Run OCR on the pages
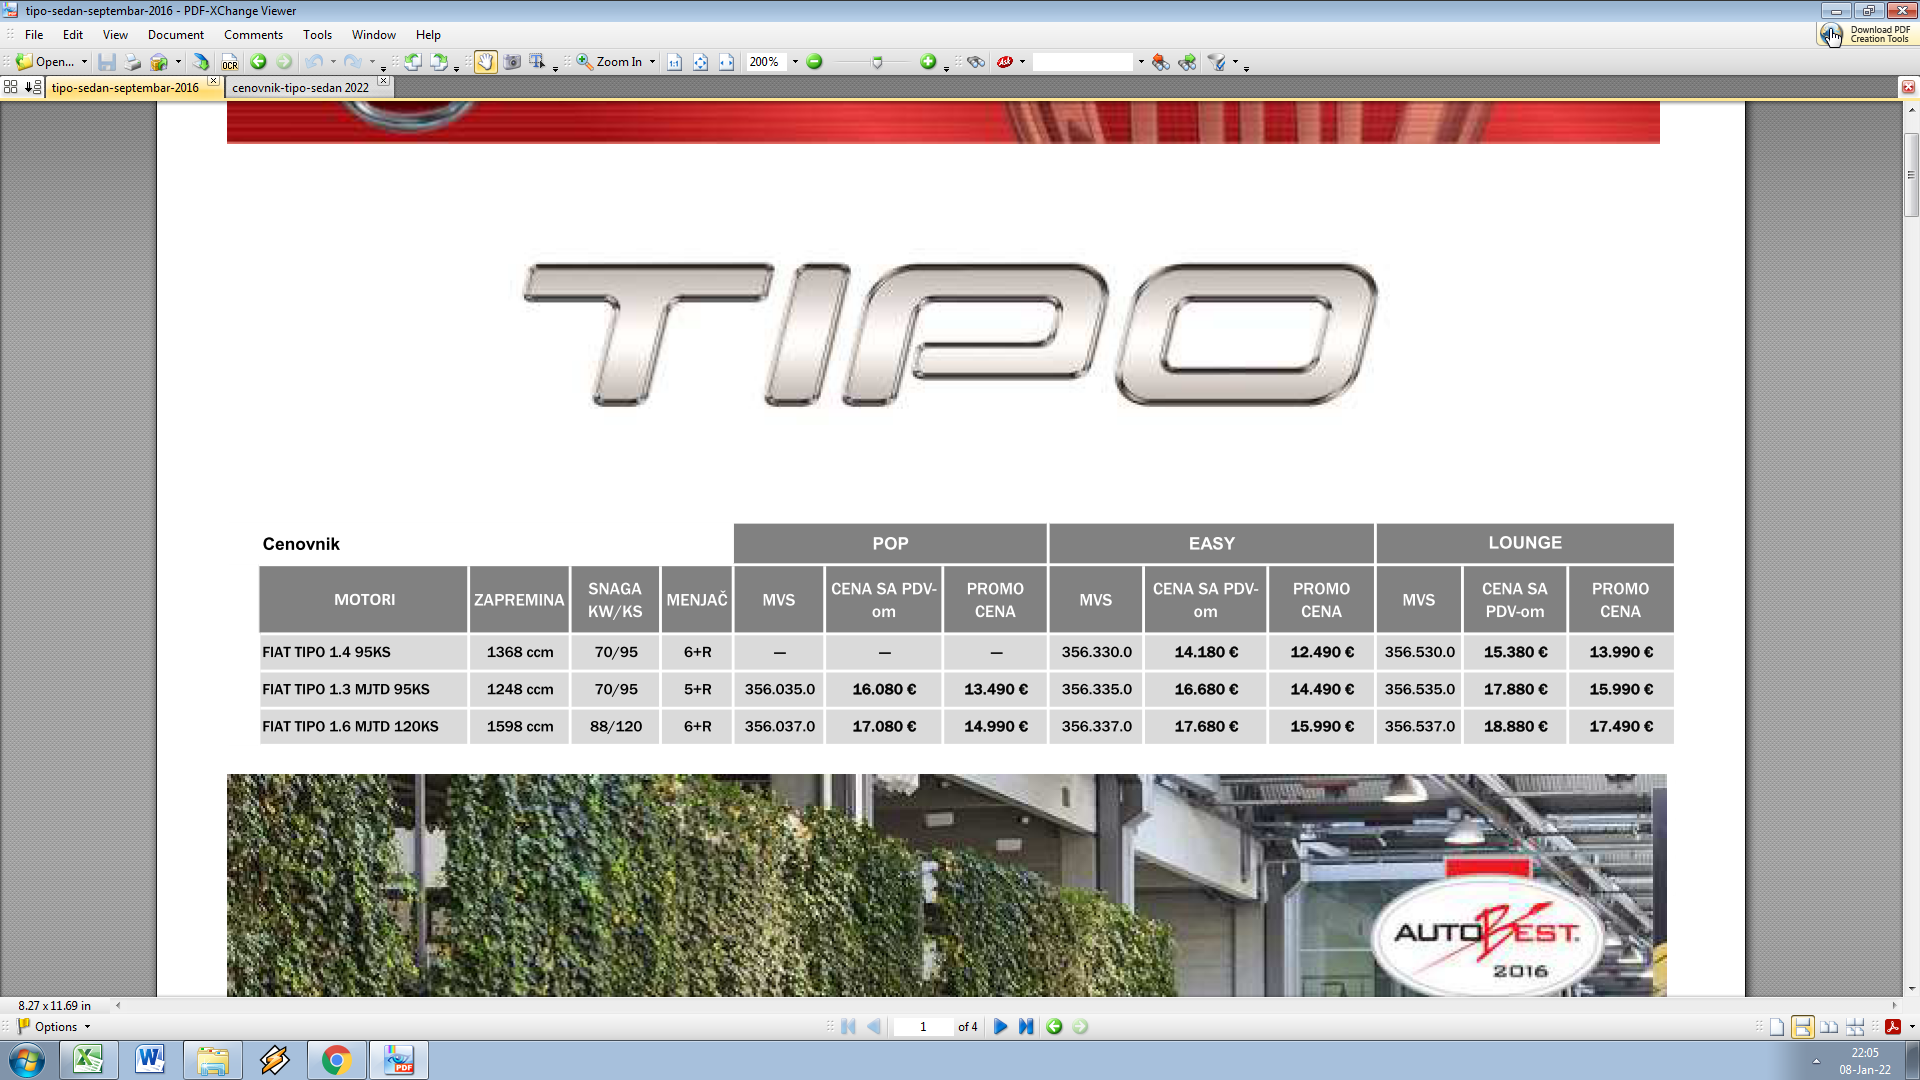This screenshot has width=1920, height=1080. [230, 62]
